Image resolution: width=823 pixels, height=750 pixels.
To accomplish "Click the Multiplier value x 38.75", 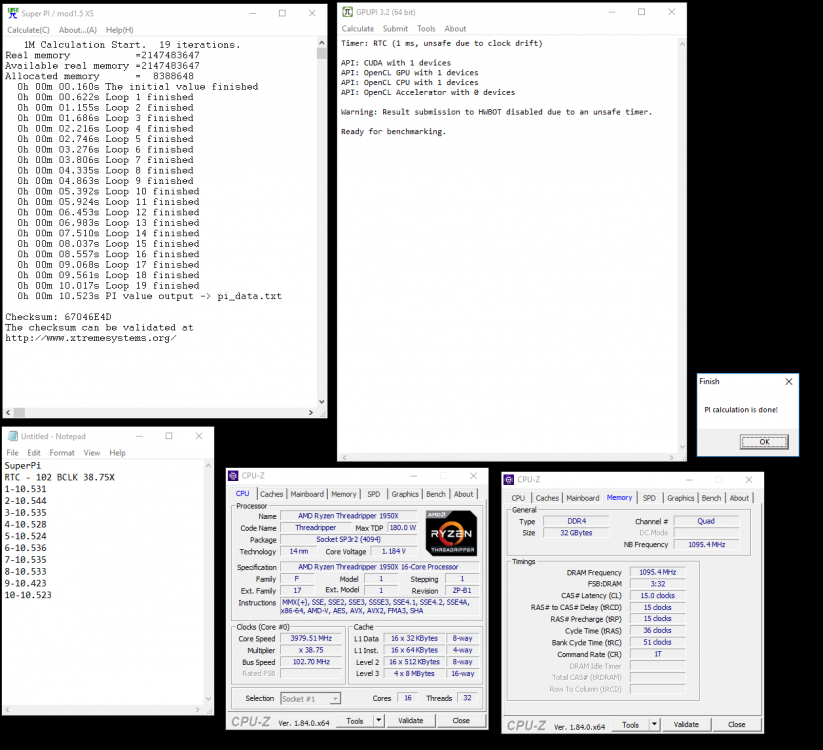I will [x=311, y=650].
